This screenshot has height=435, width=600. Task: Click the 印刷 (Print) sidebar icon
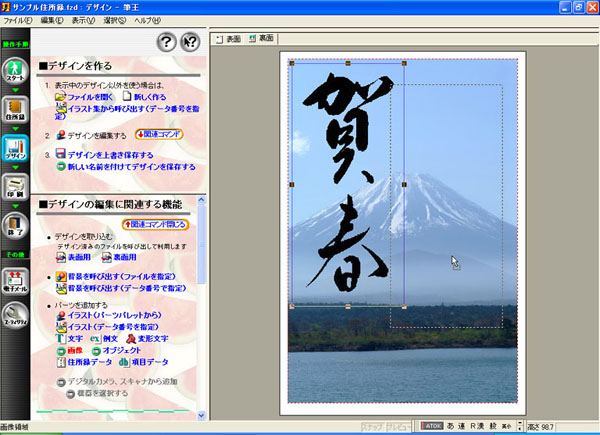click(15, 187)
